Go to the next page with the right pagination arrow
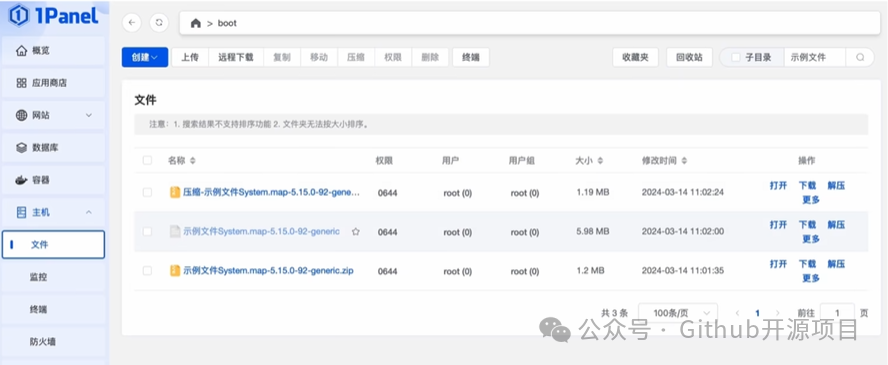This screenshot has width=888, height=365. coord(777,313)
